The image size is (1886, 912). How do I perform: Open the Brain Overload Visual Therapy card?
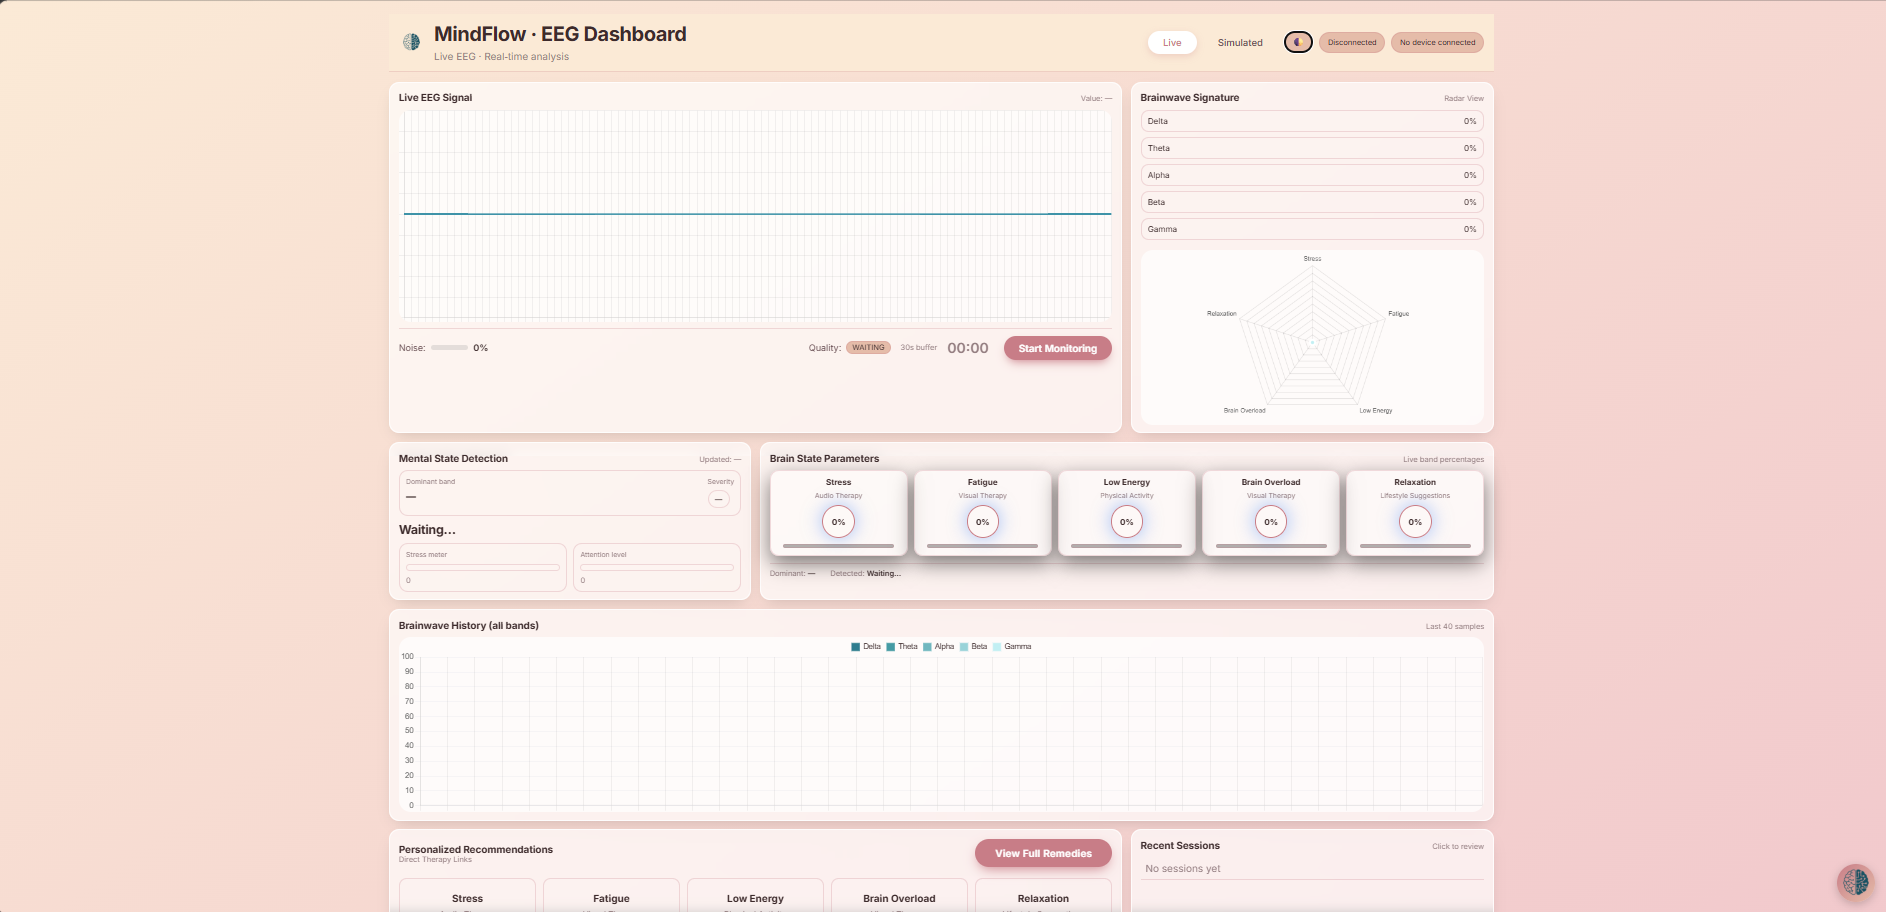click(x=1271, y=513)
